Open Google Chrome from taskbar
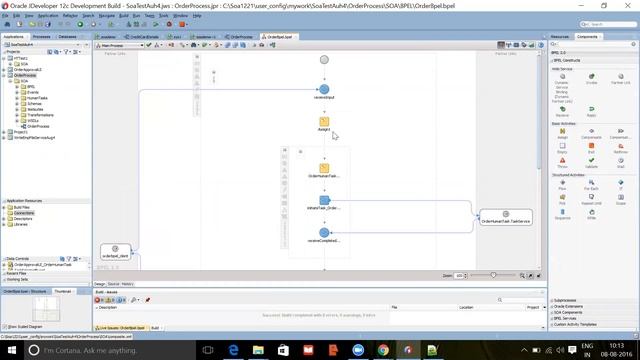This screenshot has height=360, width=640. pos(383,350)
